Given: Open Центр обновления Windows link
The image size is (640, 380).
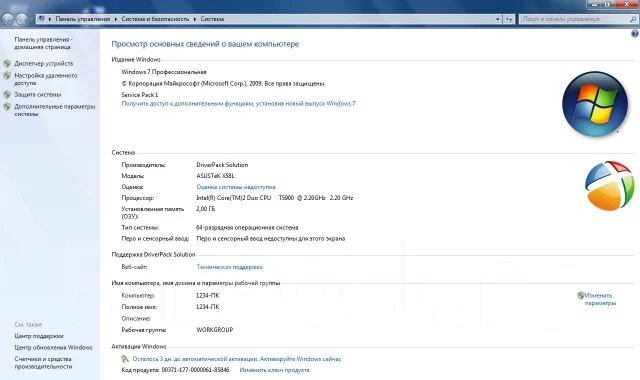Looking at the screenshot, I should 53,347.
